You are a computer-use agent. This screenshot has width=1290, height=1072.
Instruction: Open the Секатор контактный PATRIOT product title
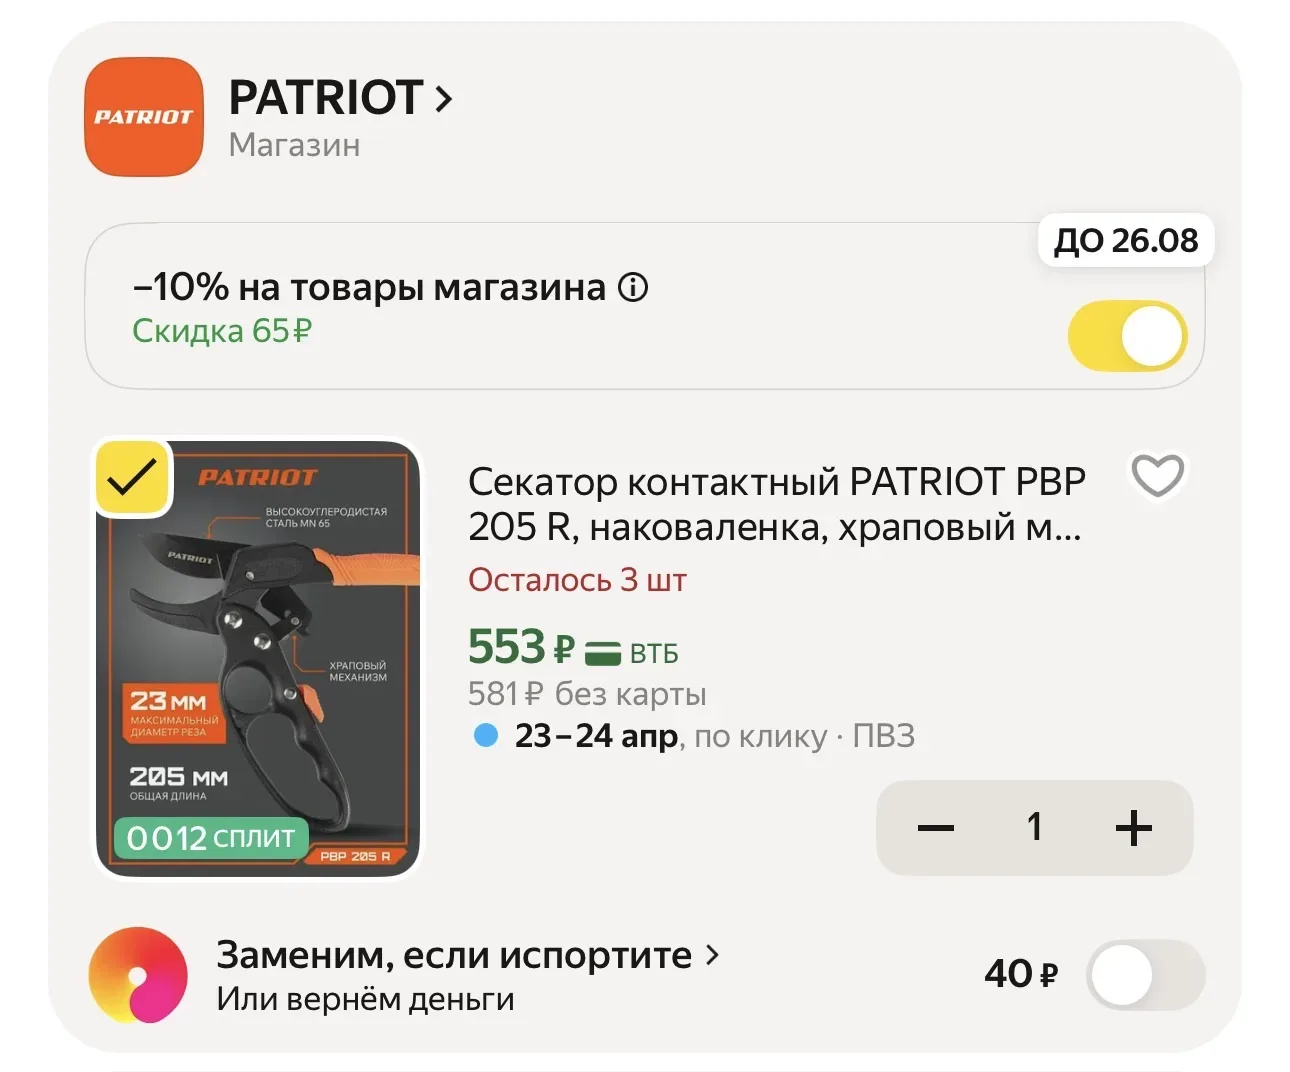tap(775, 504)
